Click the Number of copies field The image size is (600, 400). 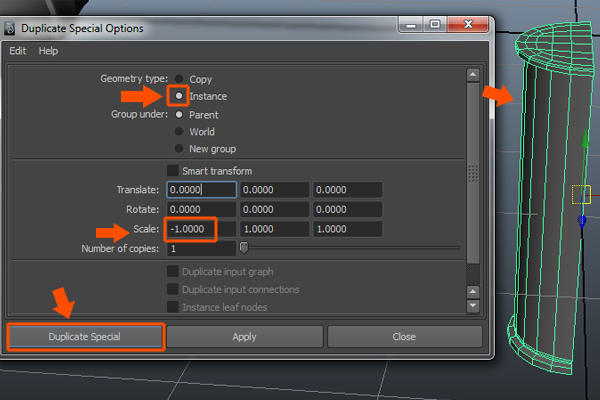(x=201, y=248)
